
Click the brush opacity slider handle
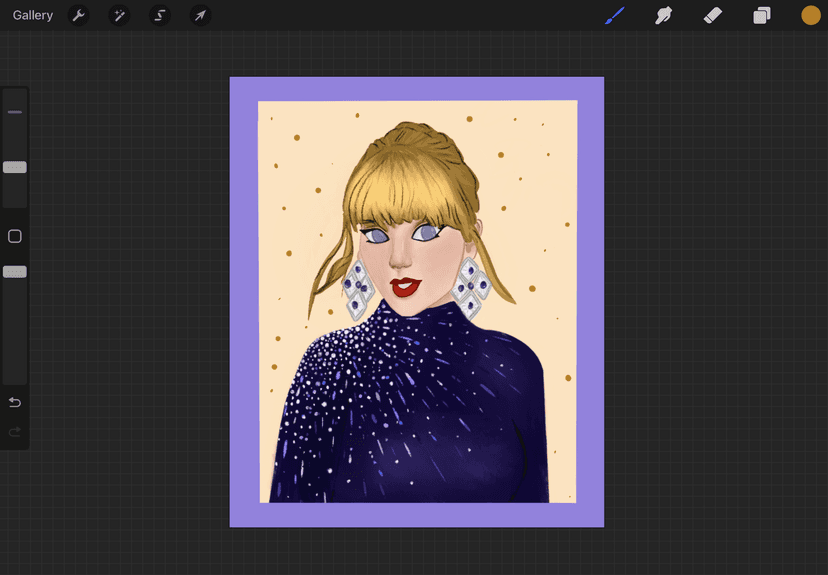[15, 271]
